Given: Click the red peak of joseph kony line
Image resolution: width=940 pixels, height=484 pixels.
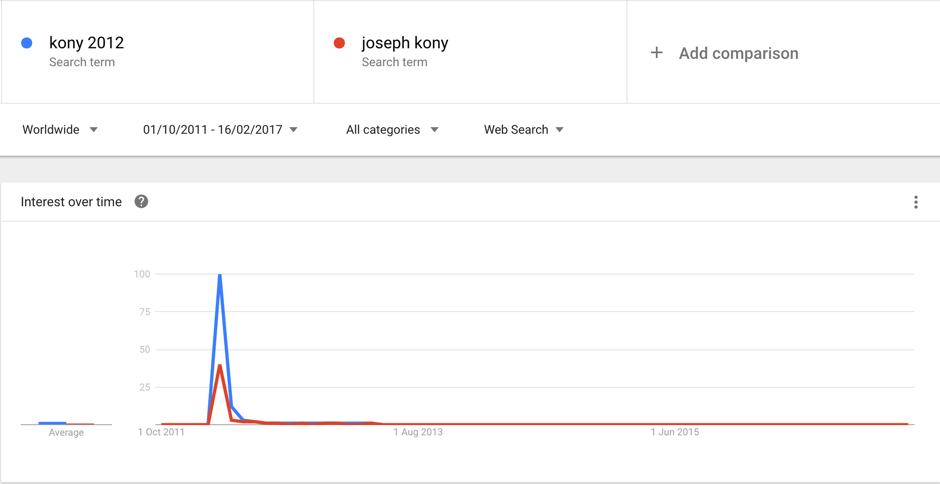Looking at the screenshot, I should point(220,366).
